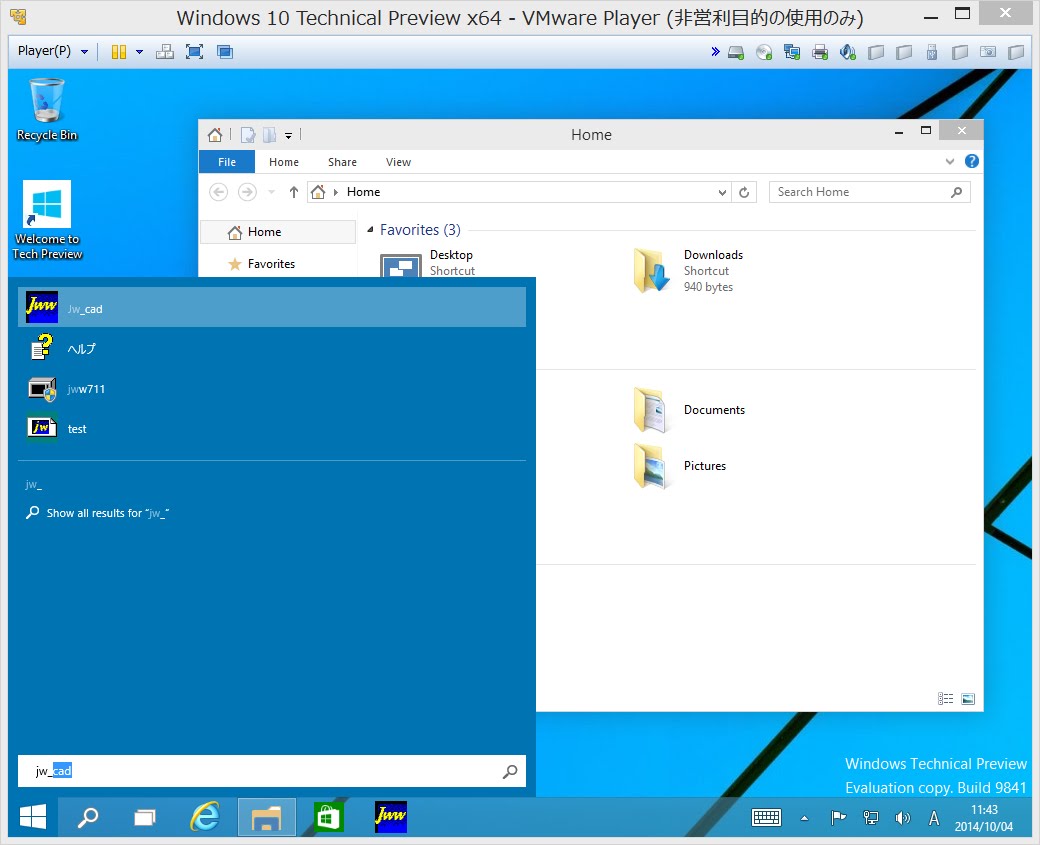Show hidden tray icons arrow
Image resolution: width=1040 pixels, height=845 pixels.
[x=804, y=818]
